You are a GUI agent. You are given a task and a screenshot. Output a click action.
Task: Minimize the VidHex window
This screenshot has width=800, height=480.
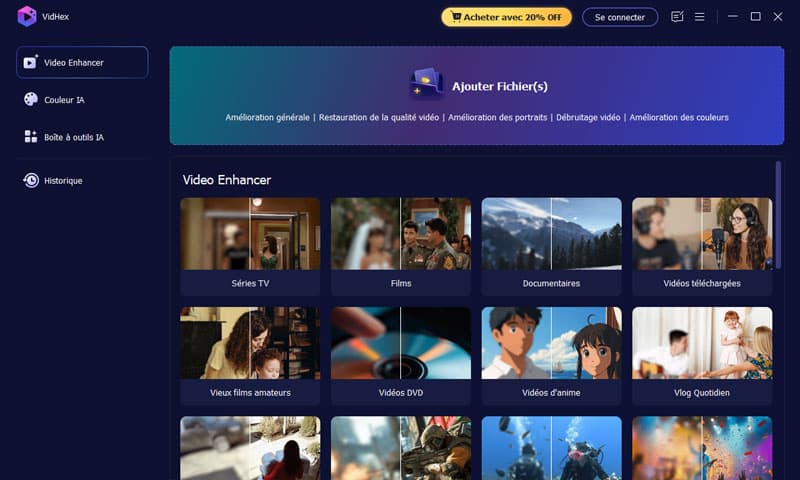click(x=733, y=17)
